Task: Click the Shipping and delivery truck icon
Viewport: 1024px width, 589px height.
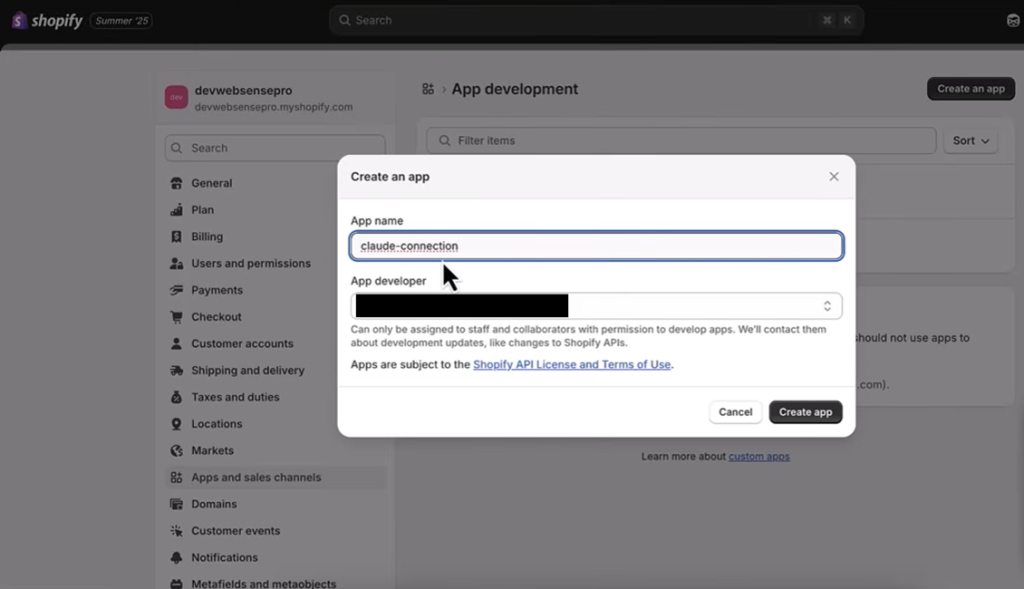Action: [176, 371]
